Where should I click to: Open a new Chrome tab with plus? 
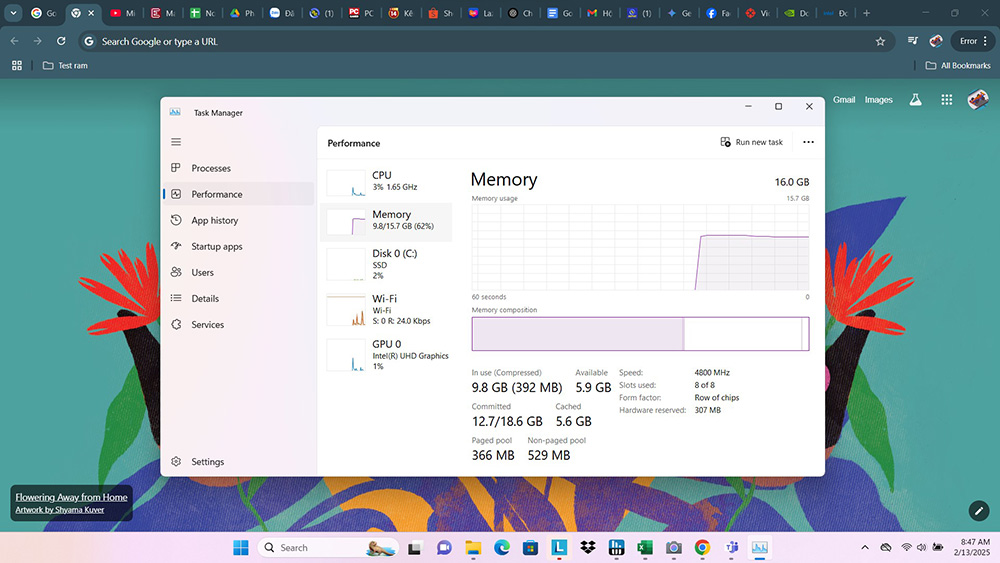tap(866, 13)
